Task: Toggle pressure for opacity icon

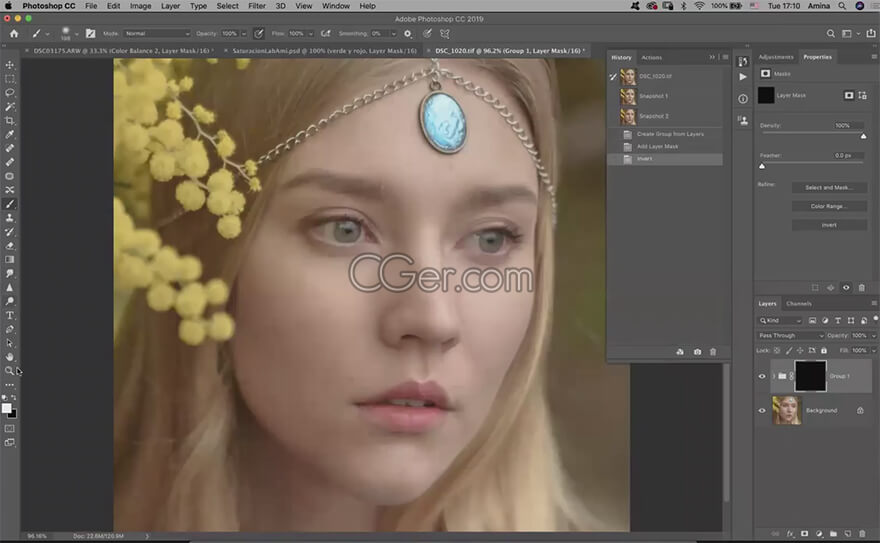Action: (x=259, y=34)
